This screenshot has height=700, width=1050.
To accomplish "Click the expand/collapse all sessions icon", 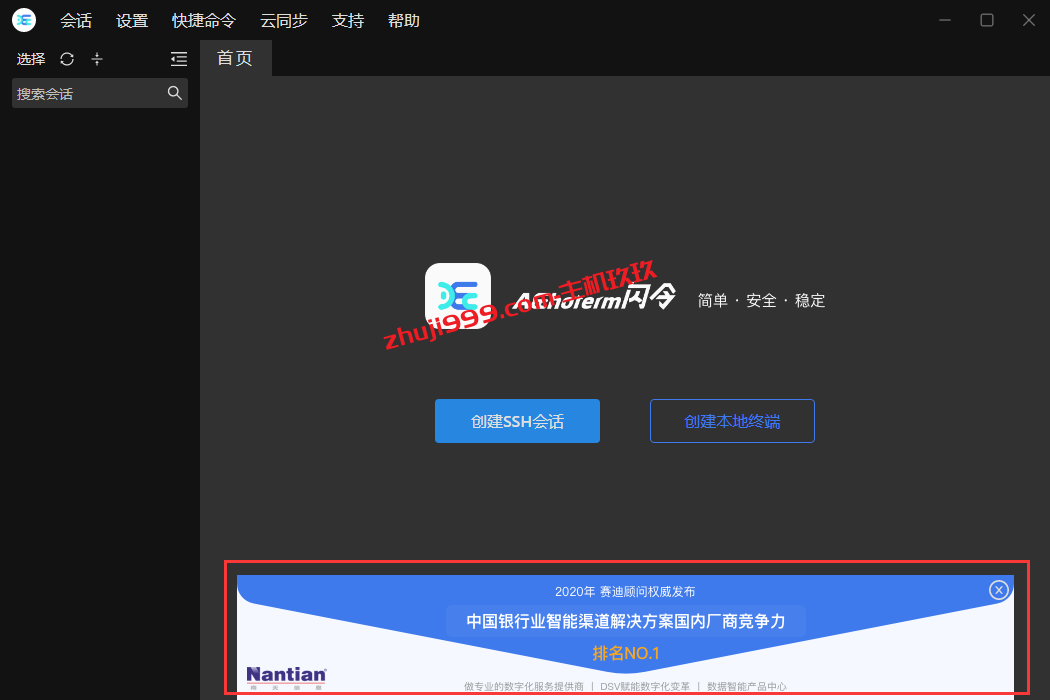I will (97, 59).
